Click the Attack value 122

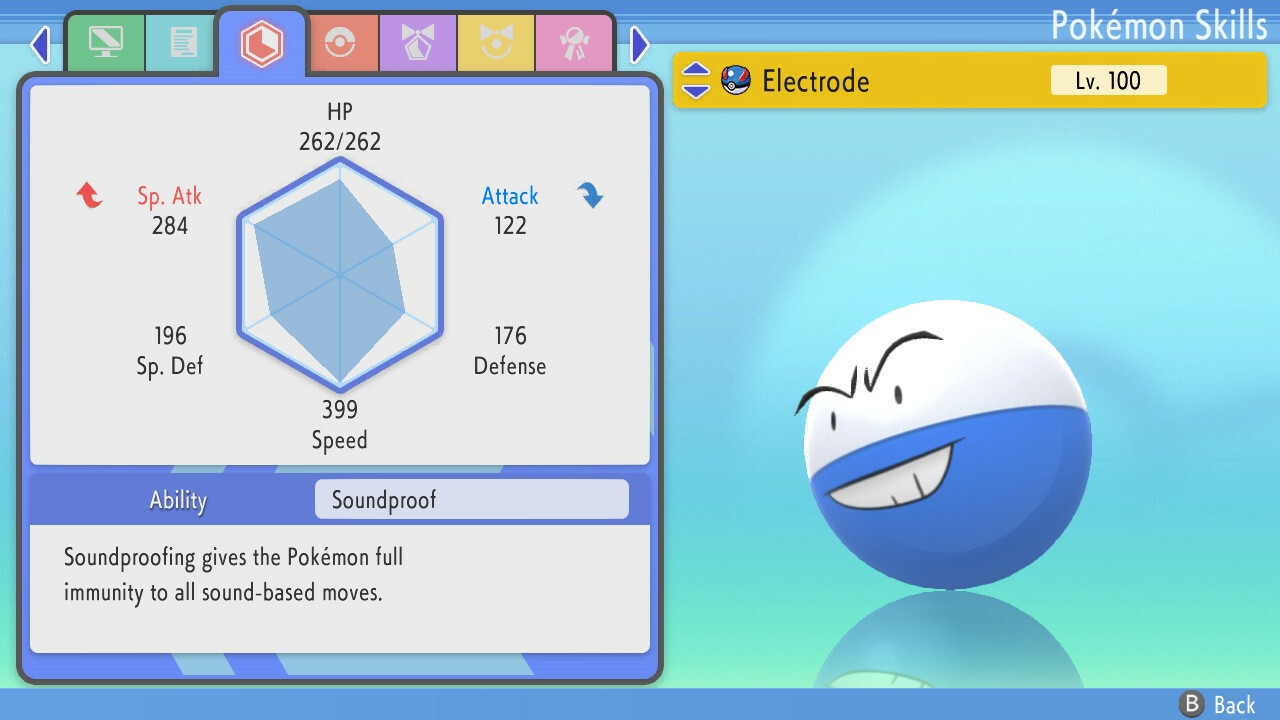[510, 226]
